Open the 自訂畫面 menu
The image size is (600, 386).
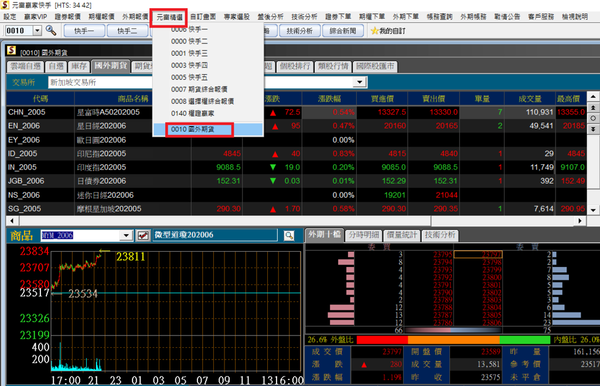pyautogui.click(x=203, y=17)
